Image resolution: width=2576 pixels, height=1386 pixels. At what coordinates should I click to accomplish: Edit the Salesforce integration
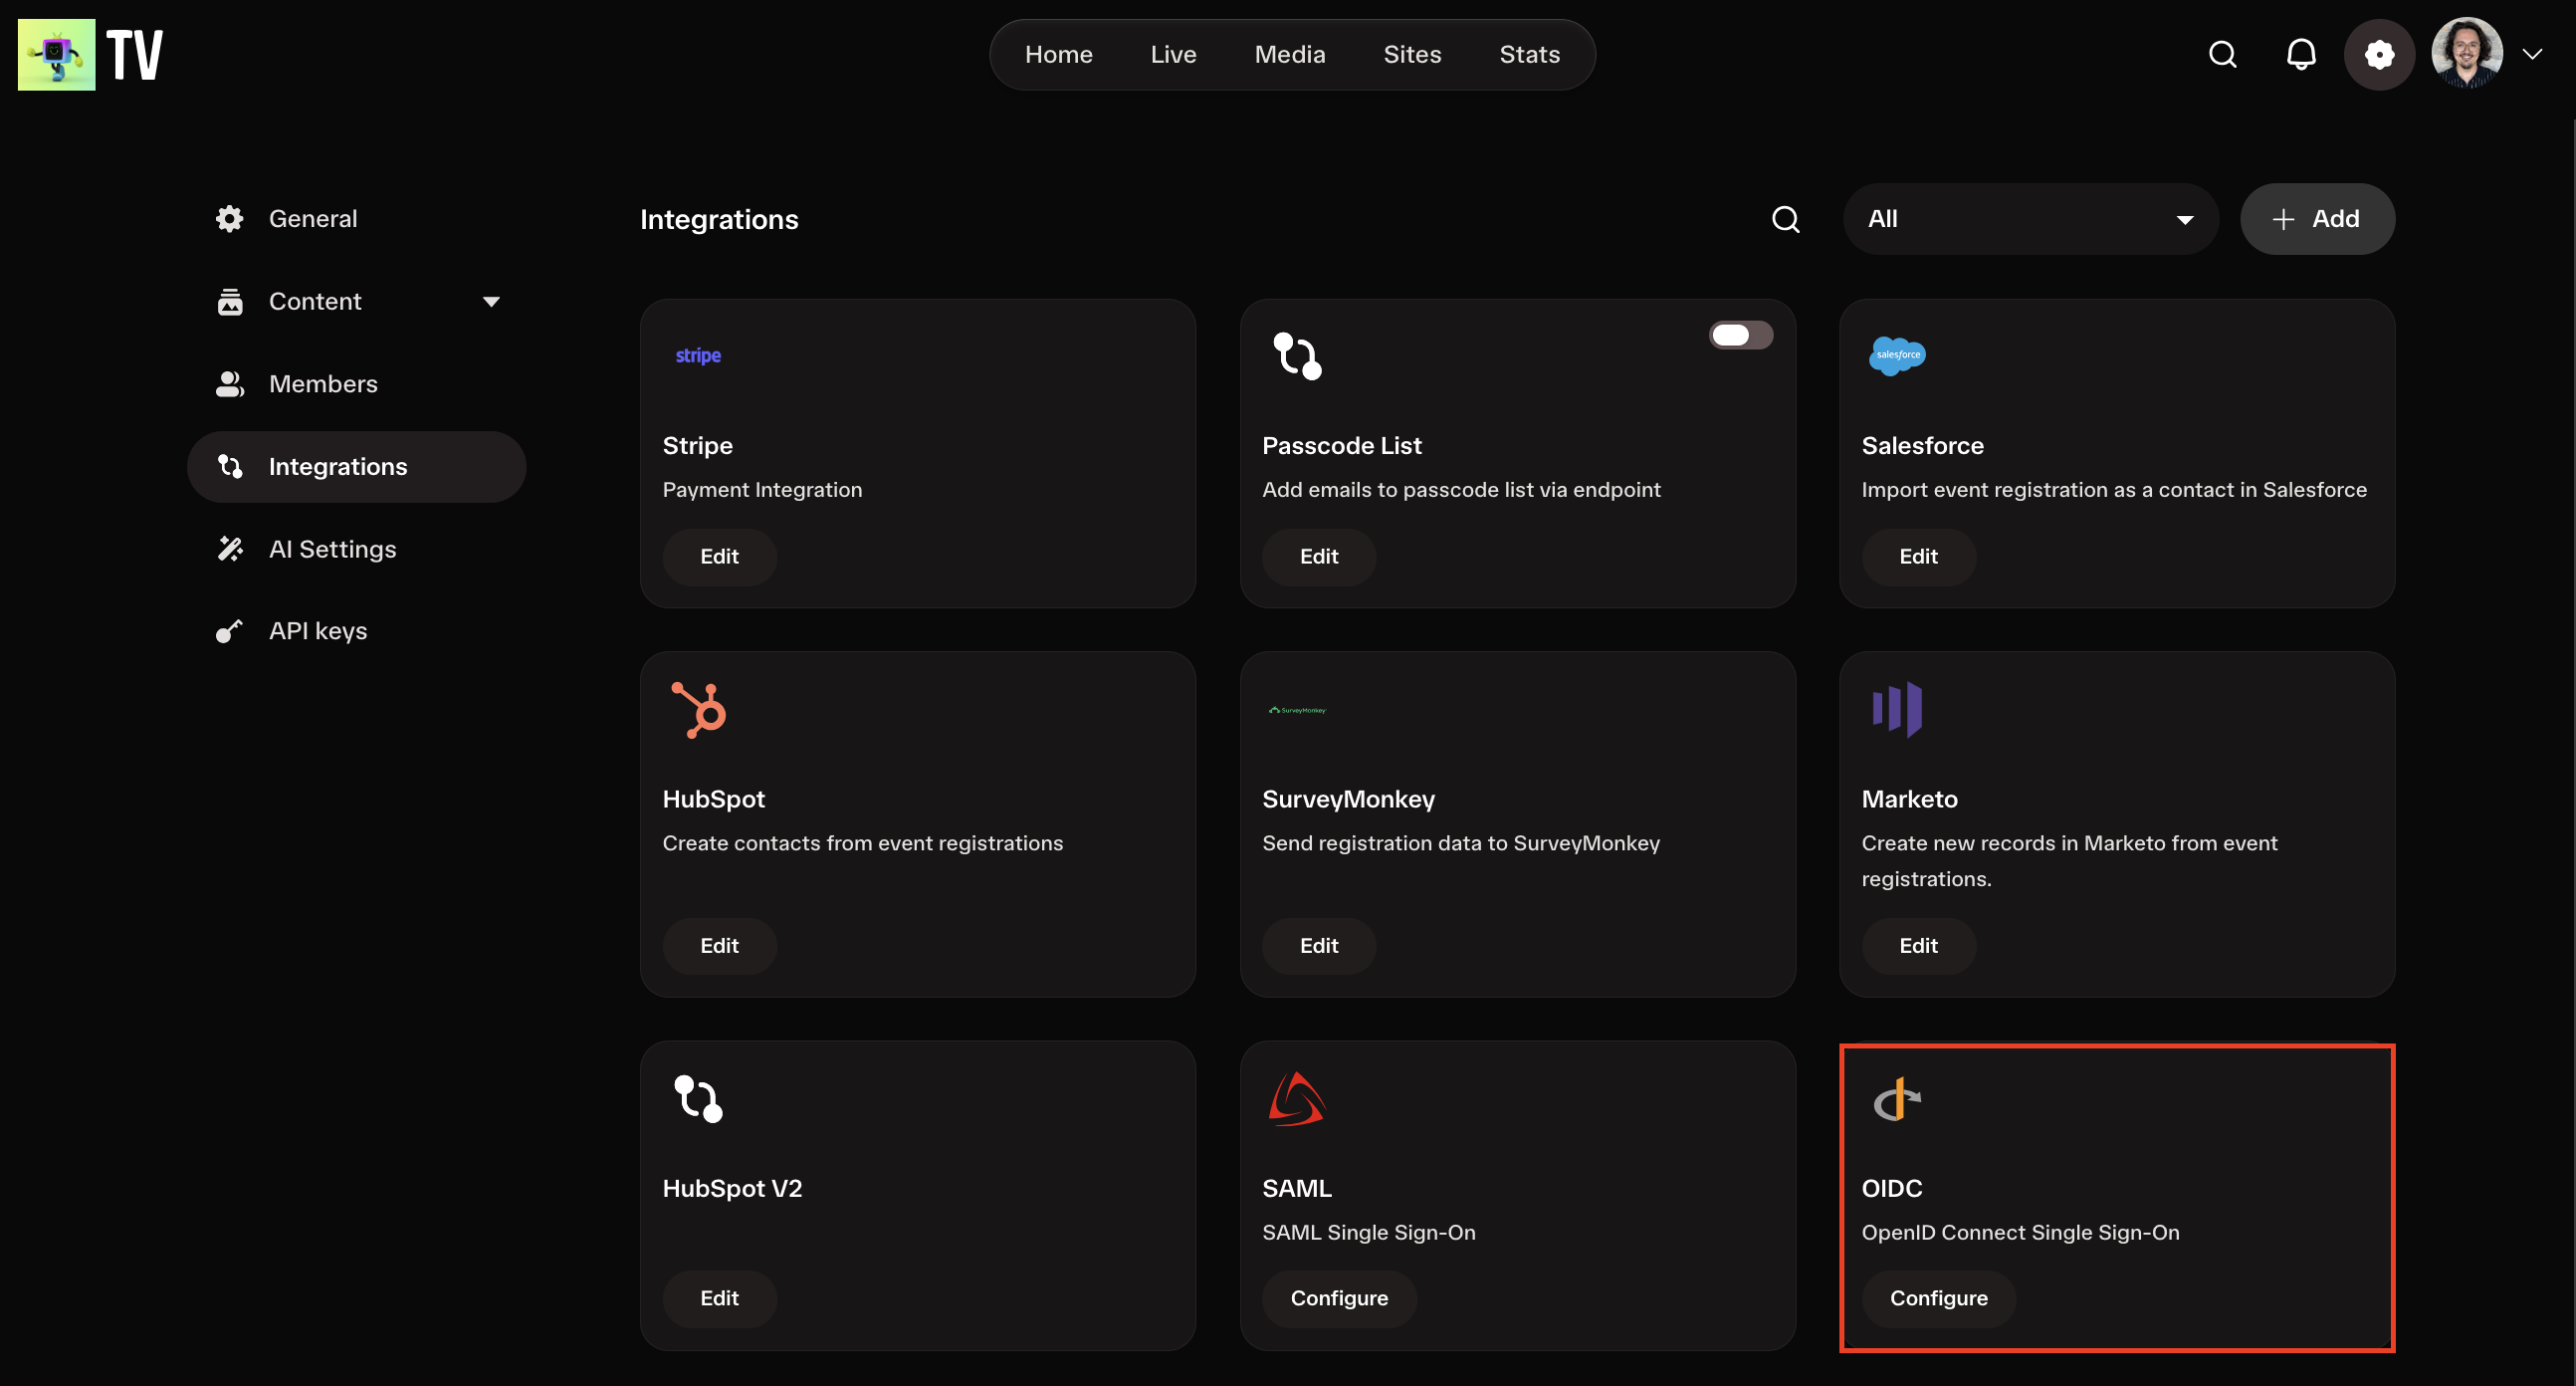tap(1918, 557)
